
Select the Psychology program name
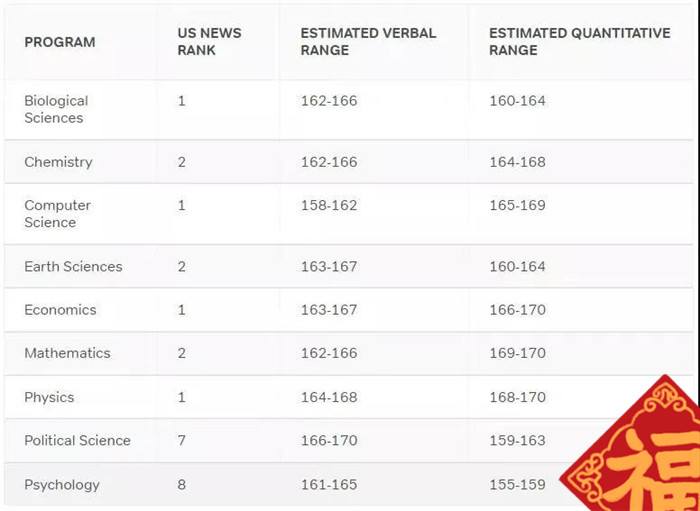tap(62, 485)
